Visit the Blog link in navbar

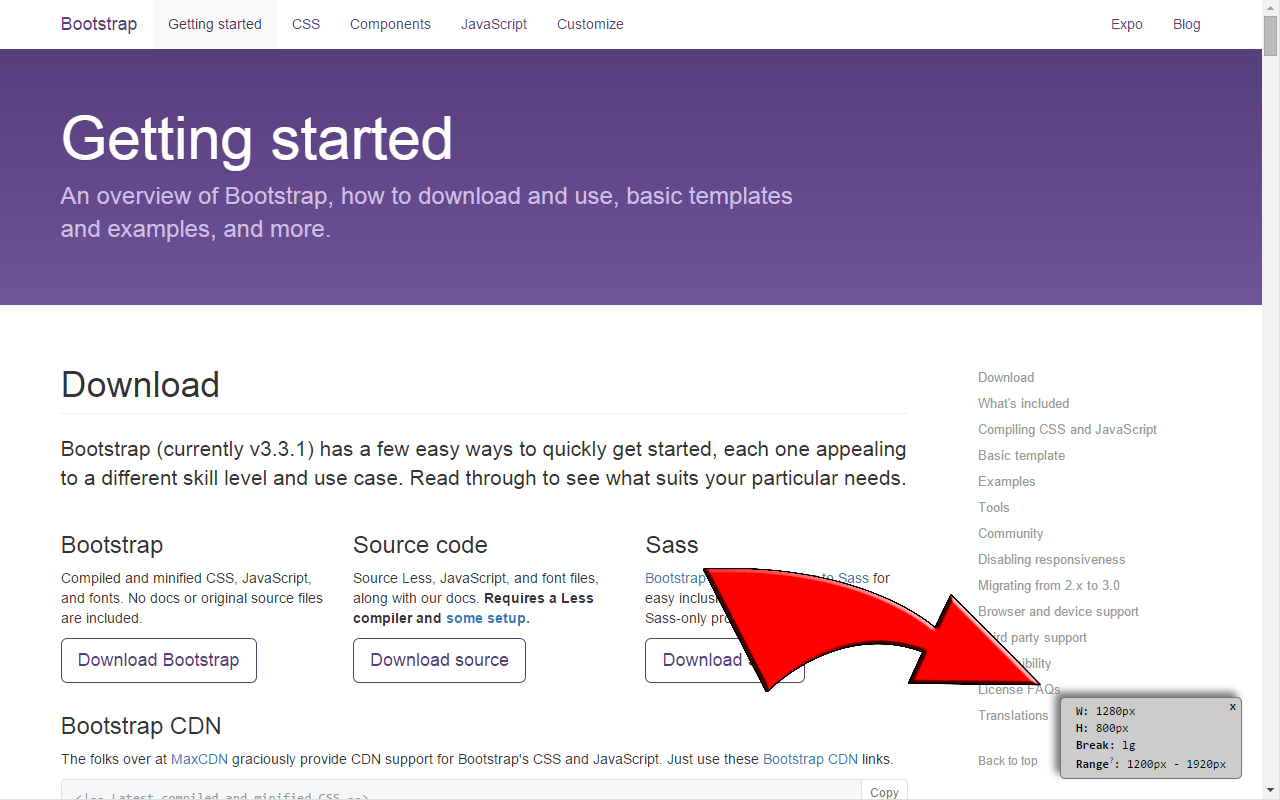point(1187,24)
